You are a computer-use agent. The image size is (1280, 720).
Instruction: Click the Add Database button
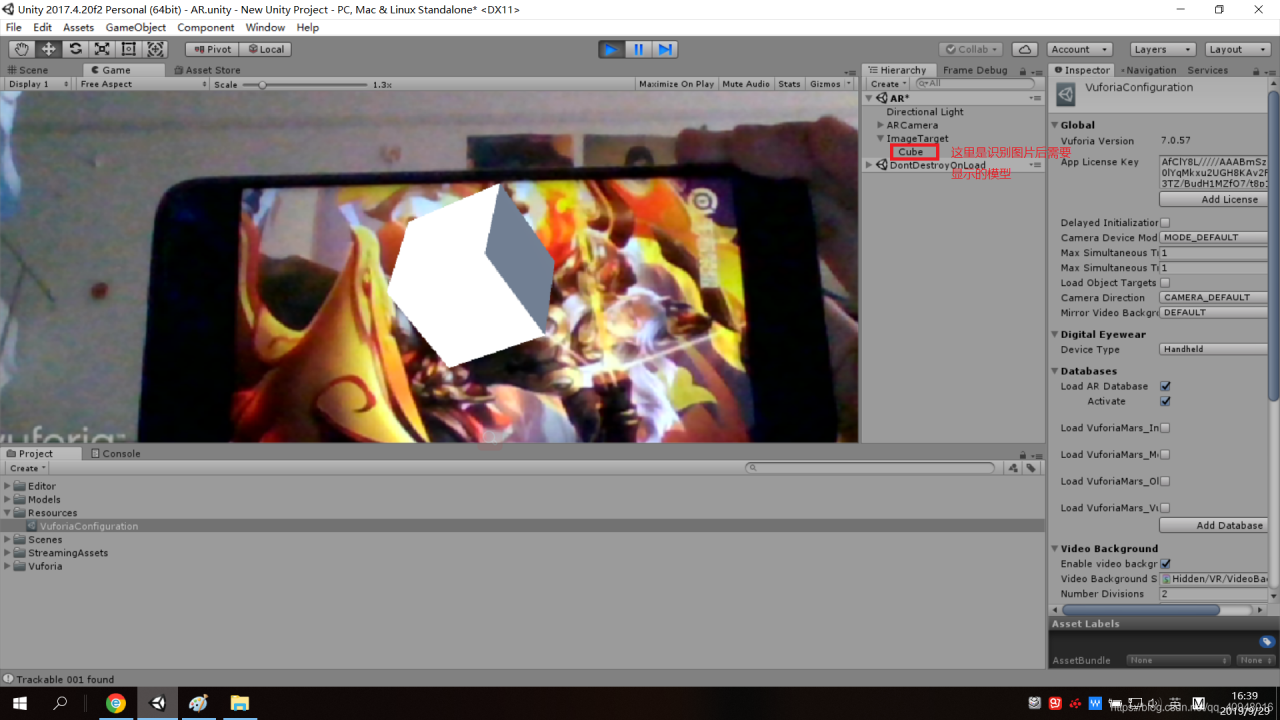[x=1214, y=525]
